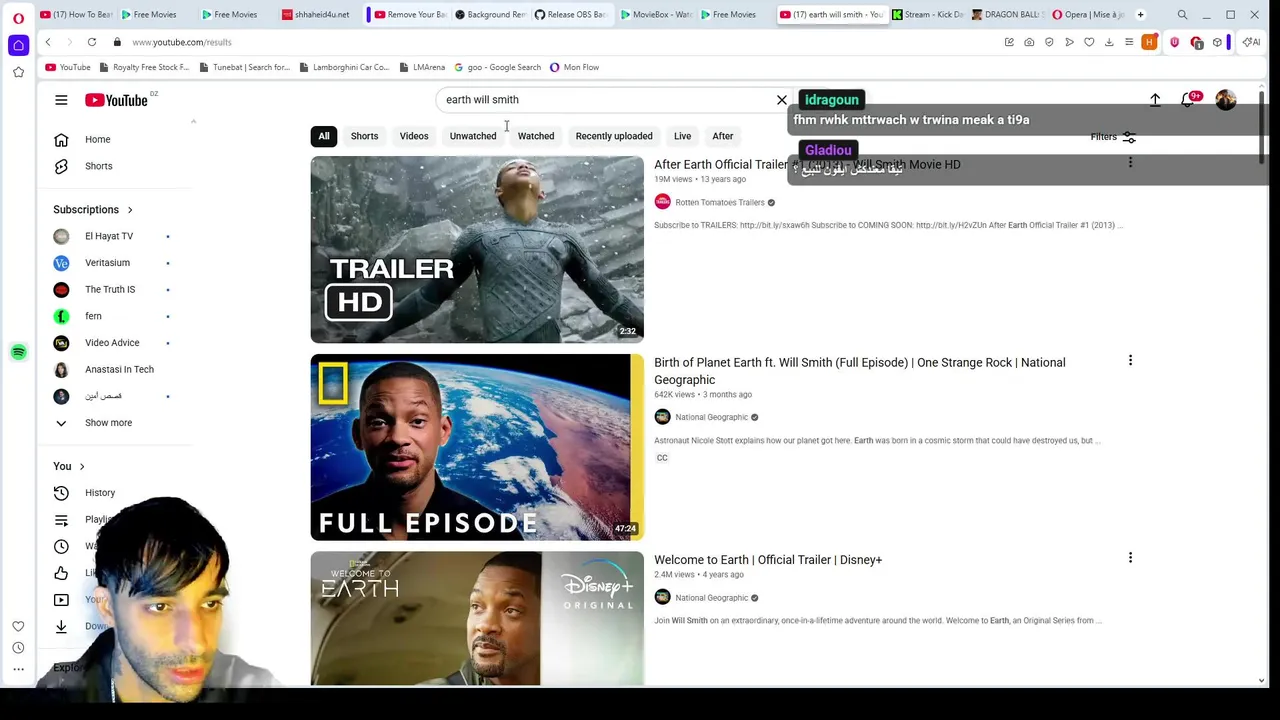This screenshot has height=720, width=1280.
Task: Clear the search box with X
Action: 782,100
